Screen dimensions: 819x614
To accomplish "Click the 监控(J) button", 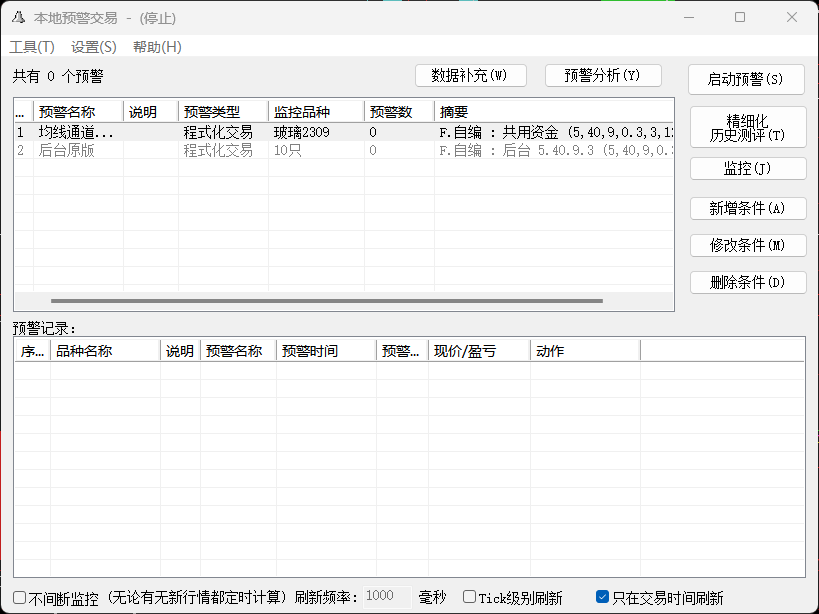I will click(x=748, y=169).
